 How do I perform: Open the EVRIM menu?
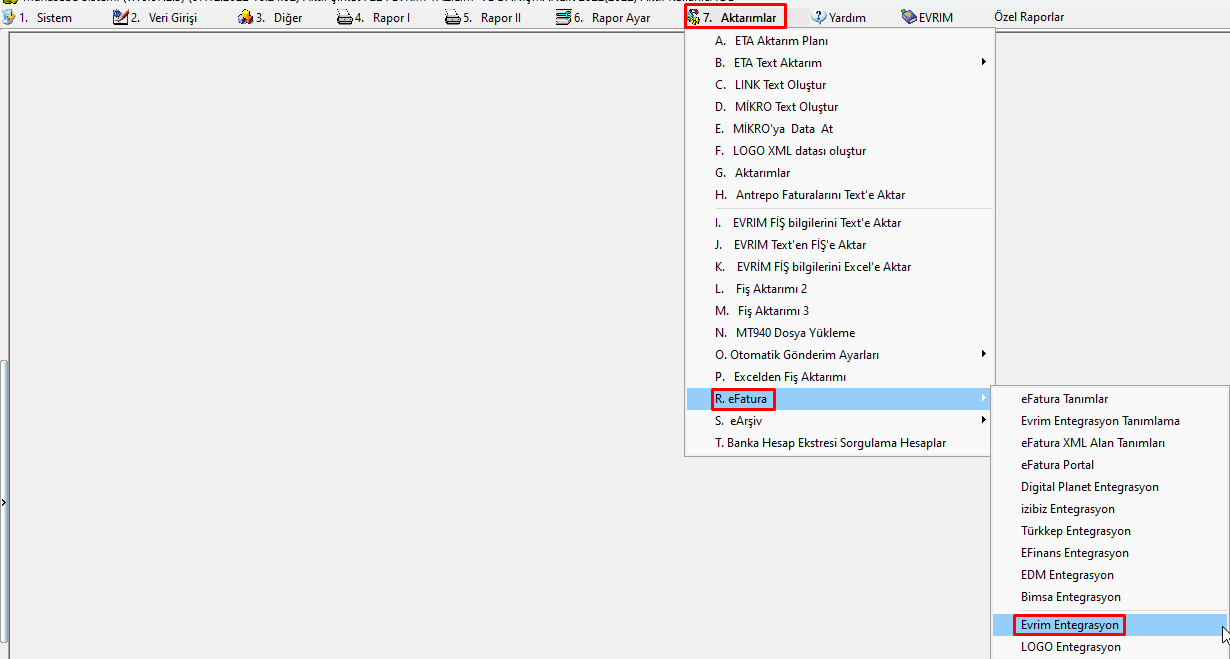935,18
